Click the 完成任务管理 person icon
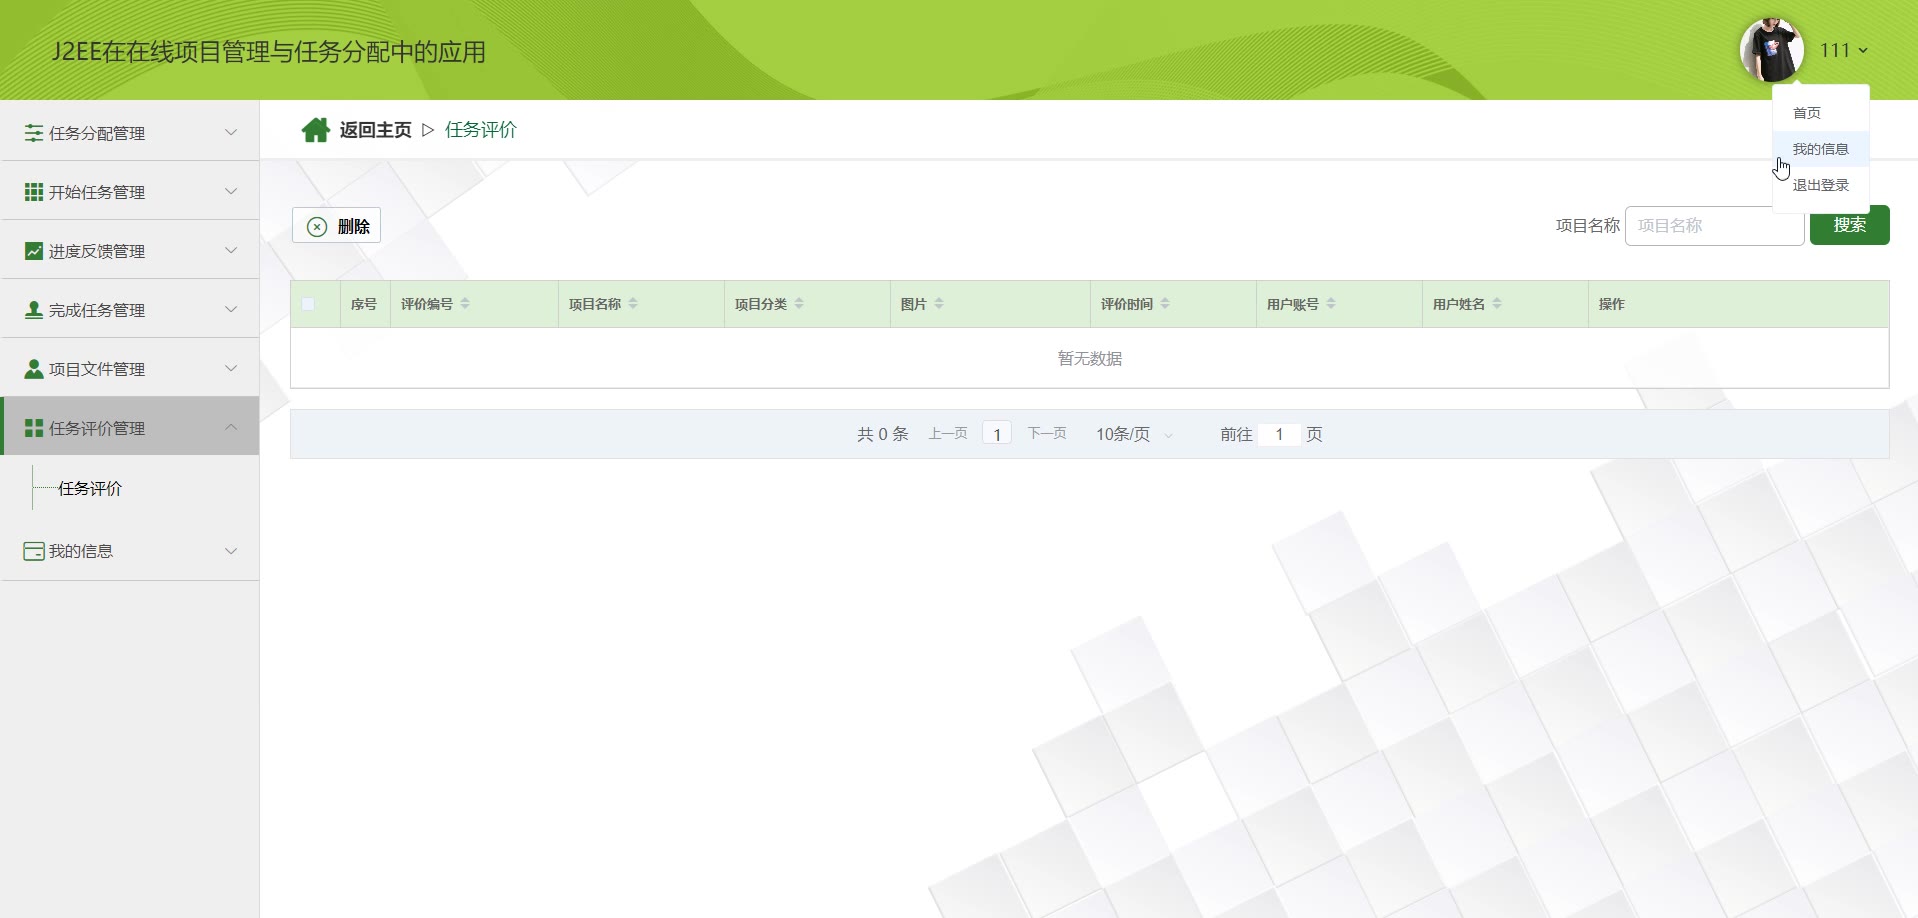This screenshot has width=1918, height=918. coord(34,309)
